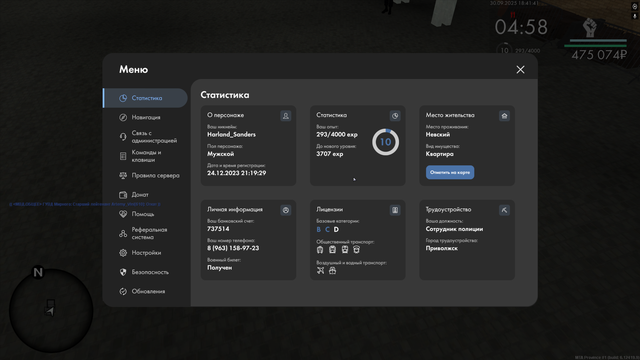Image resolution: width=640 pixels, height=360 pixels.
Task: Click the fist weapon icon in HUD
Action: coord(589,28)
